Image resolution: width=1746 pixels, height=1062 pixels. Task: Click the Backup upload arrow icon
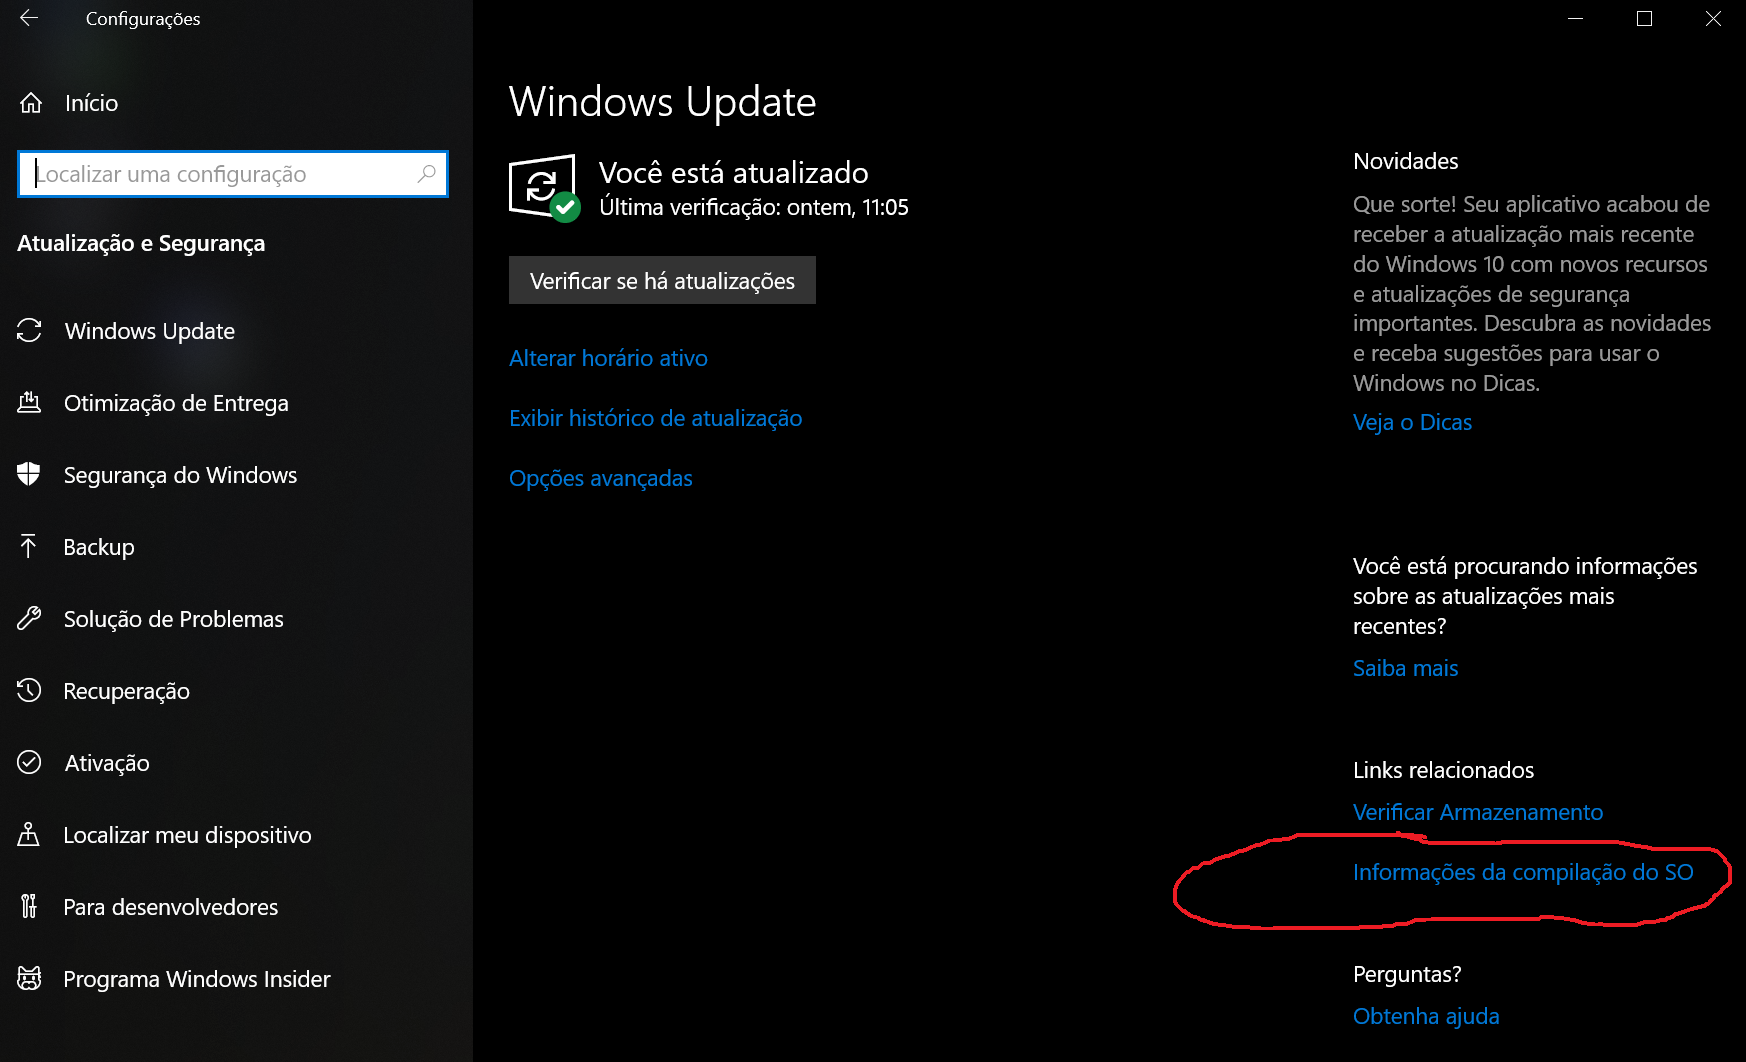click(x=29, y=547)
